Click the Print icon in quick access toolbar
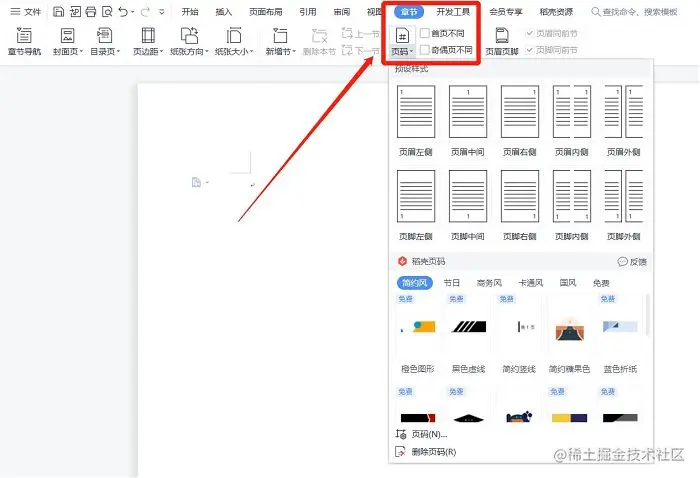 [91, 12]
